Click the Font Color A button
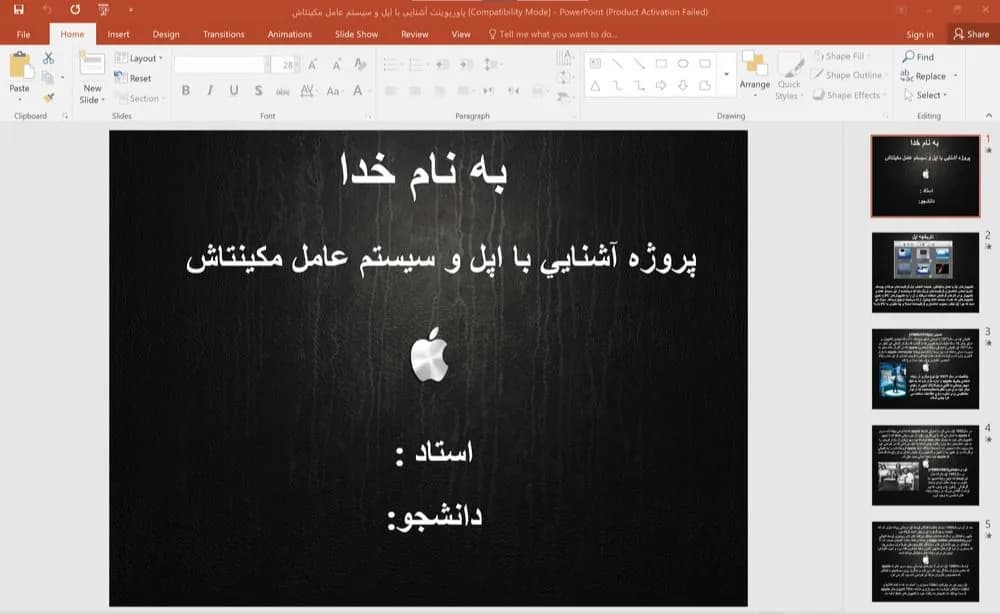This screenshot has width=1000, height=614. (x=358, y=91)
